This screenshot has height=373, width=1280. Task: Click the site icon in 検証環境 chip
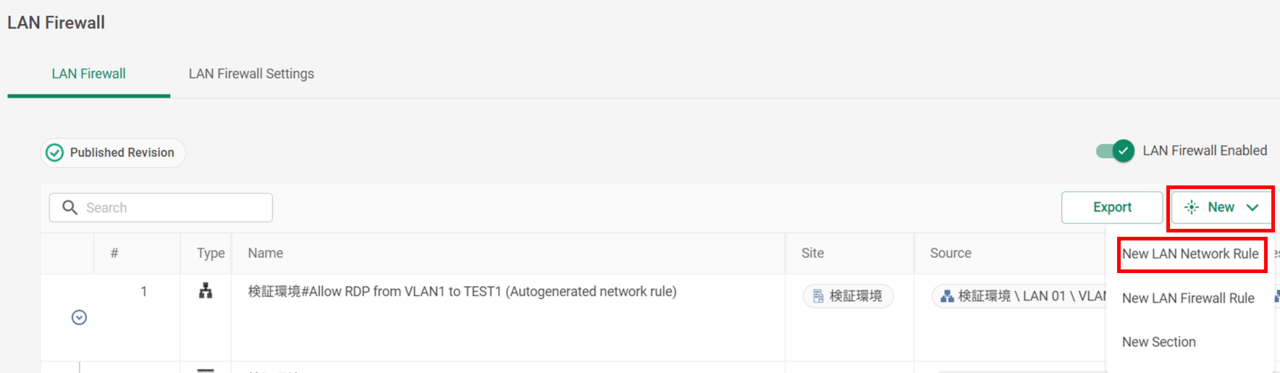(x=818, y=296)
